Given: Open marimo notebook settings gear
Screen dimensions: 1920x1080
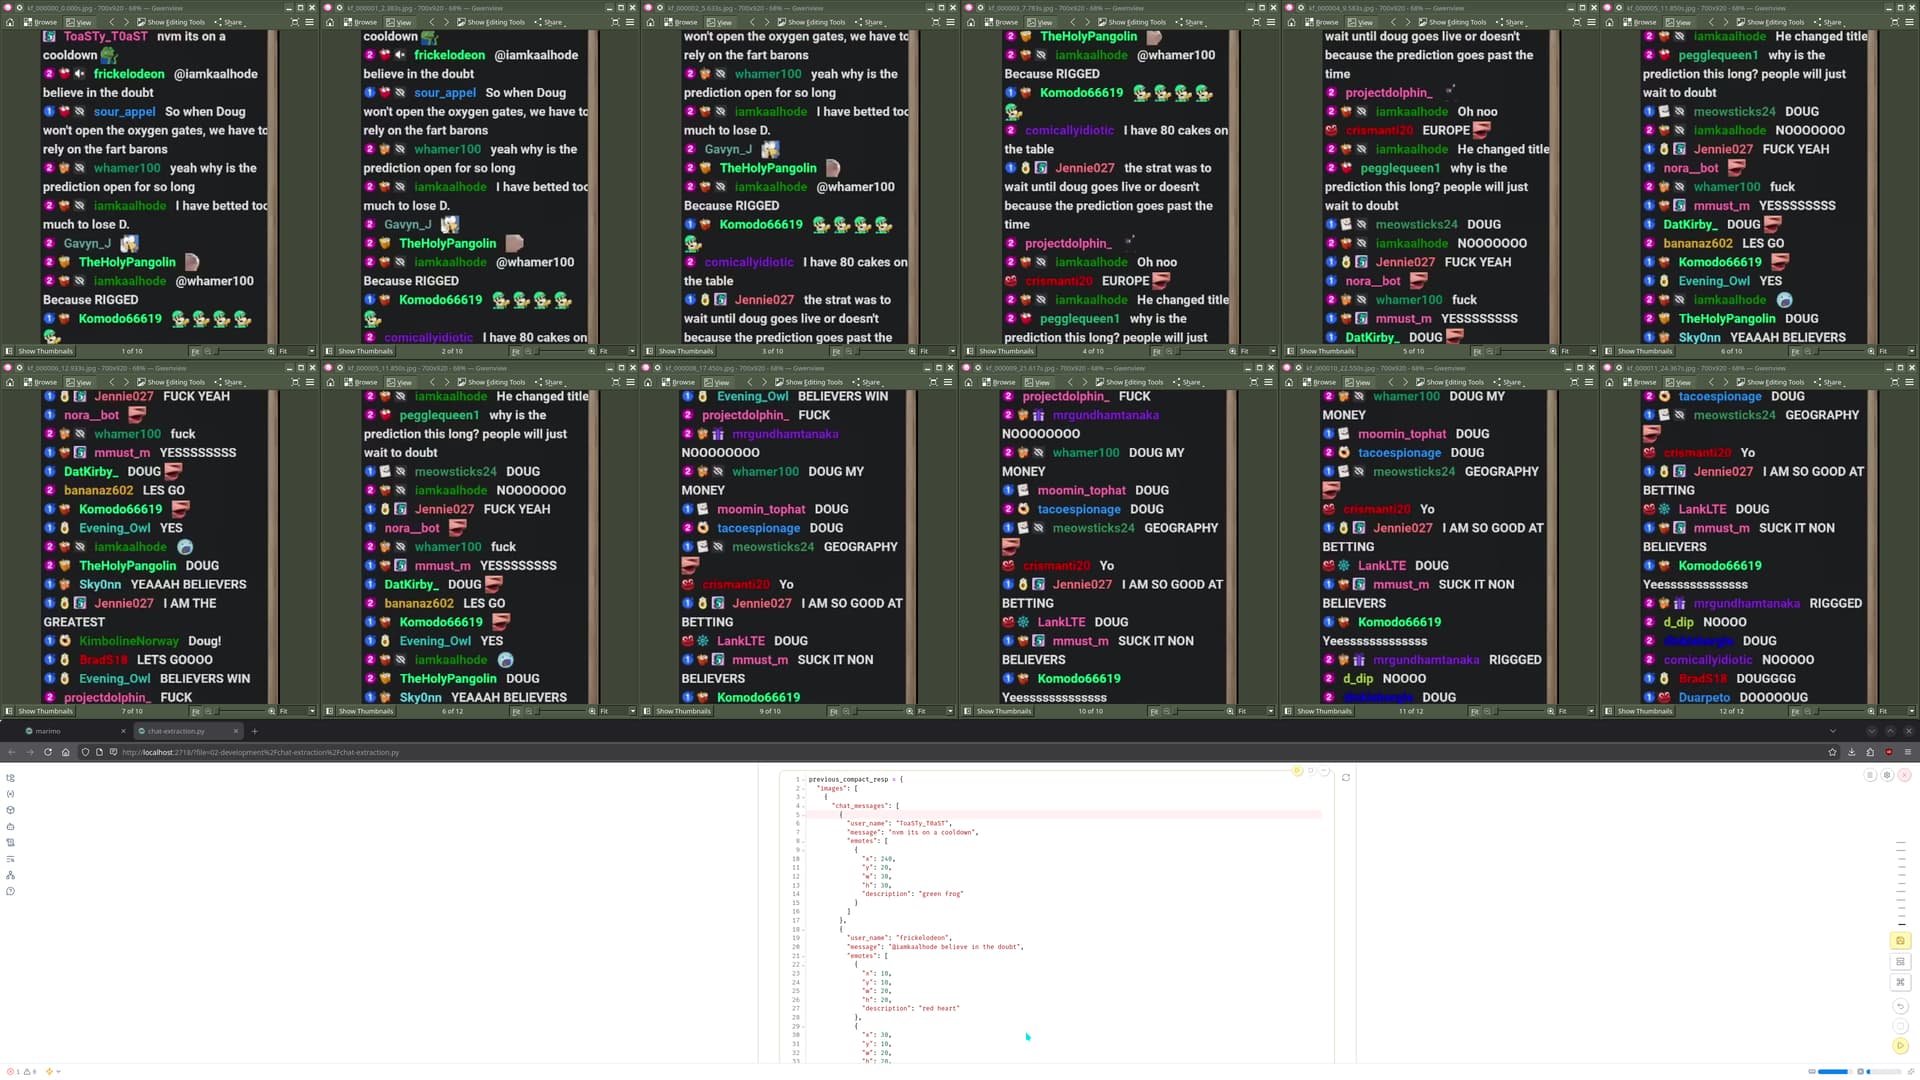Looking at the screenshot, I should coord(1887,776).
